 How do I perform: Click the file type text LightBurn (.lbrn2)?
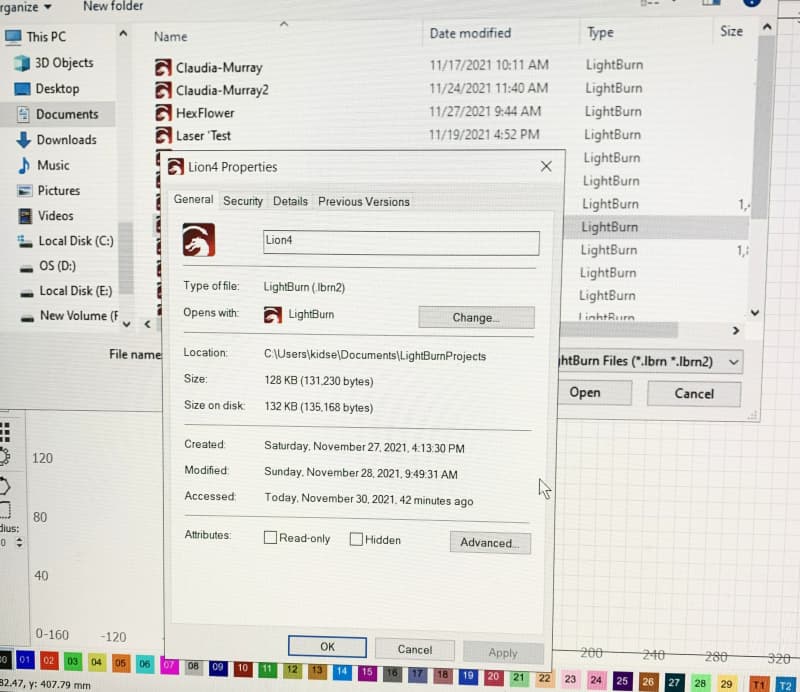[x=304, y=287]
